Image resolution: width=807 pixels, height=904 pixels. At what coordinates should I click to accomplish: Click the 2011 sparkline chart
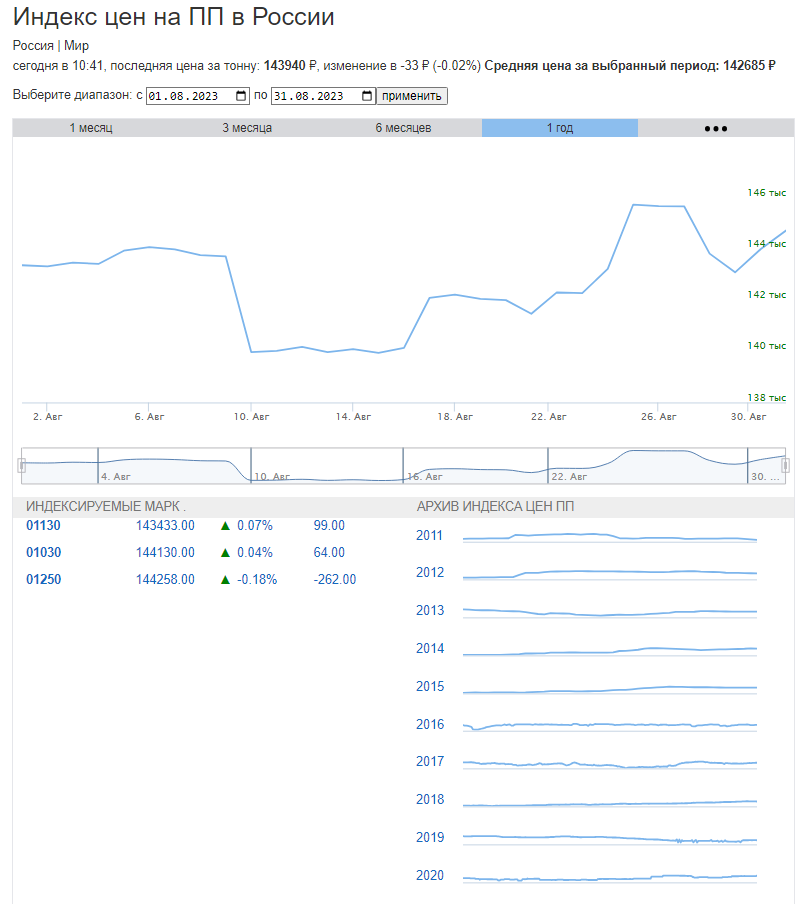(610, 537)
